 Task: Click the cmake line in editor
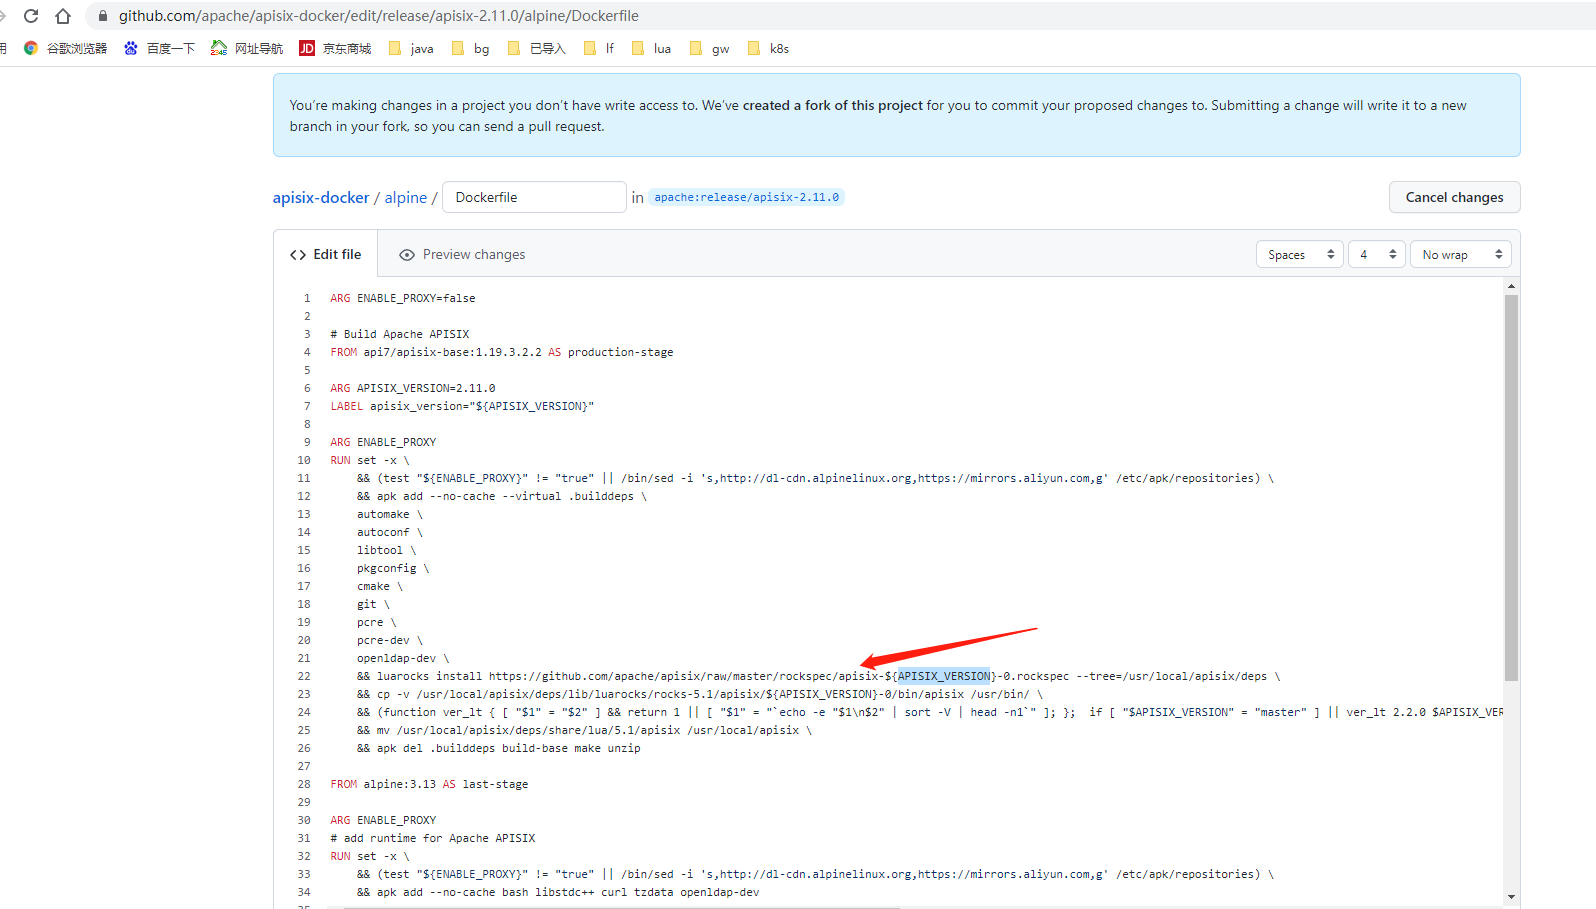click(380, 586)
